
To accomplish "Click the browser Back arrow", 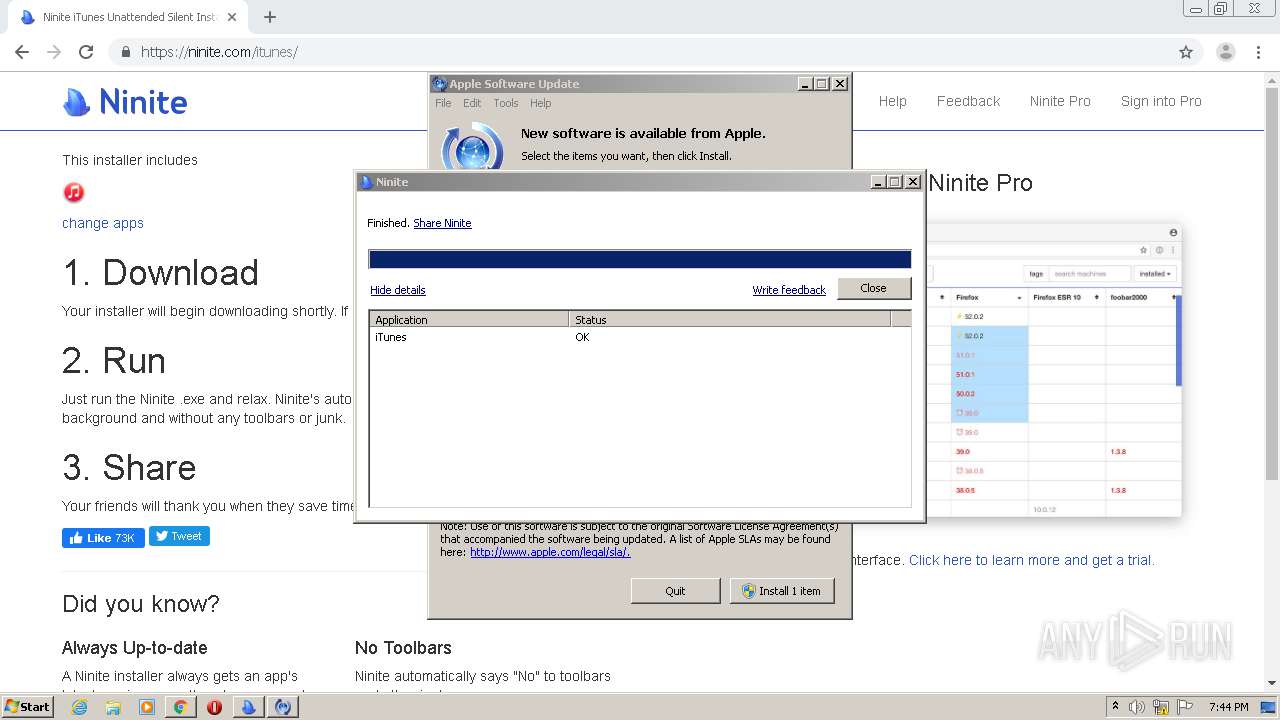I will 22,52.
